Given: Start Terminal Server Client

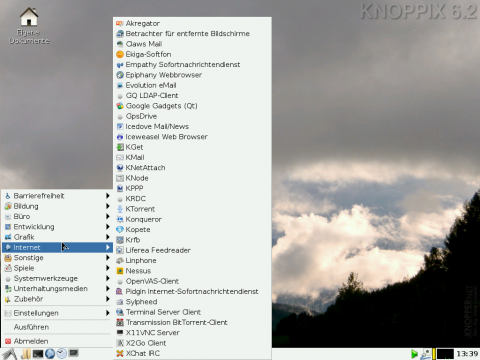Looking at the screenshot, I should 192,312.
